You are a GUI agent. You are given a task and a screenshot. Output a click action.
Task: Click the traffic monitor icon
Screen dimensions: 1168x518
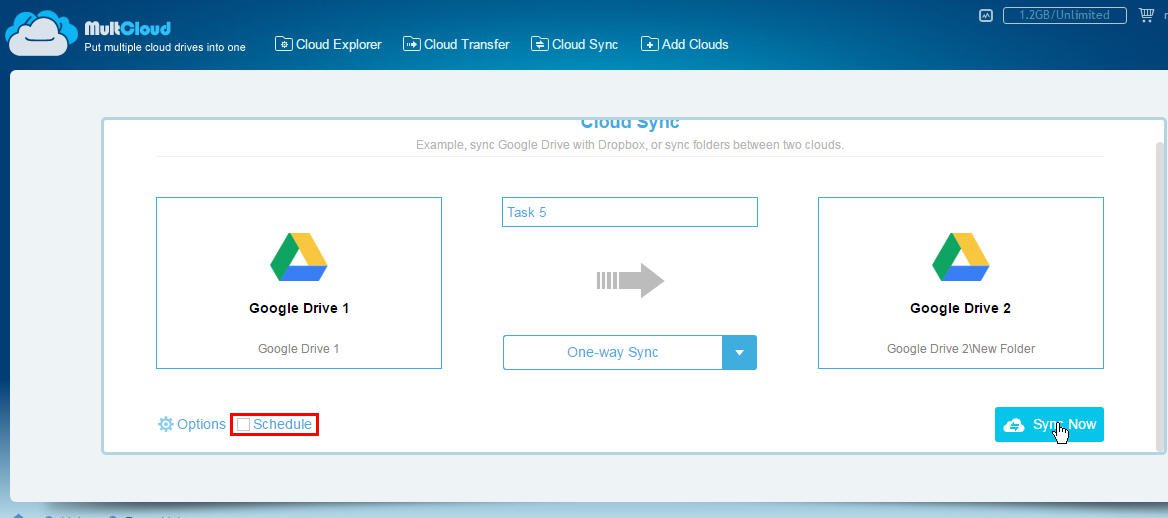point(986,15)
